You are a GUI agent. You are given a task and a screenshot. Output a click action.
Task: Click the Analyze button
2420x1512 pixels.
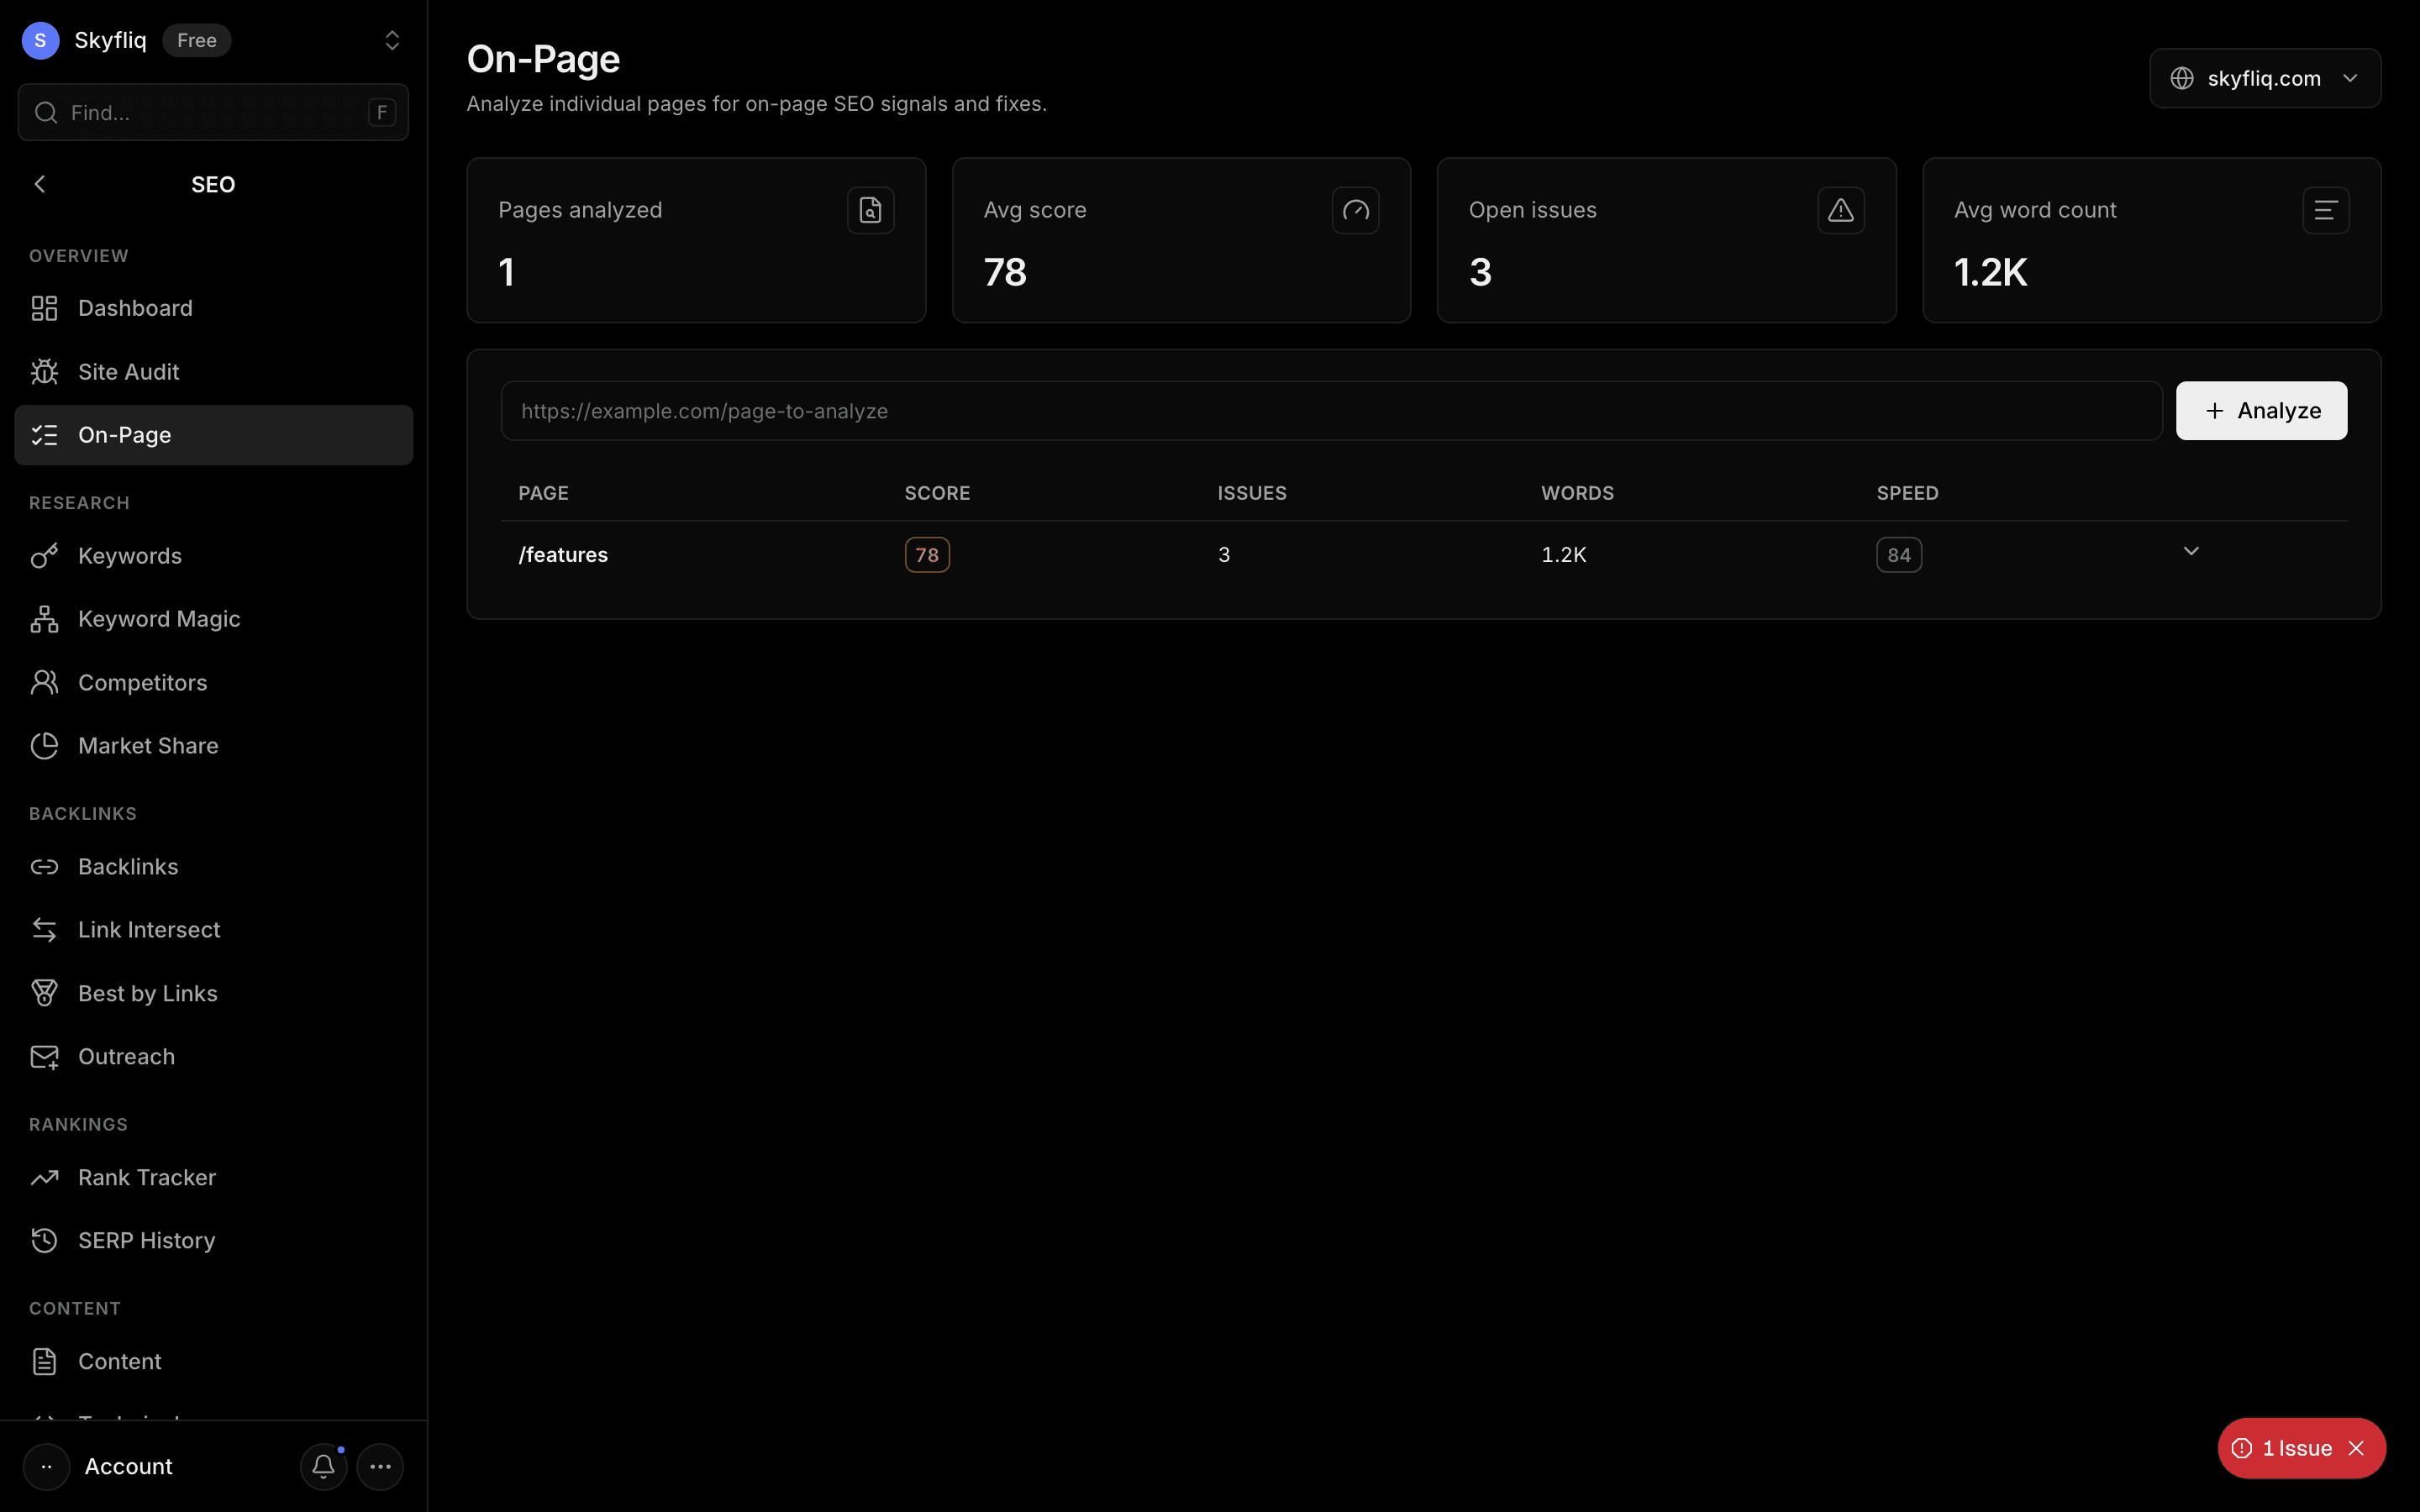tap(2261, 411)
